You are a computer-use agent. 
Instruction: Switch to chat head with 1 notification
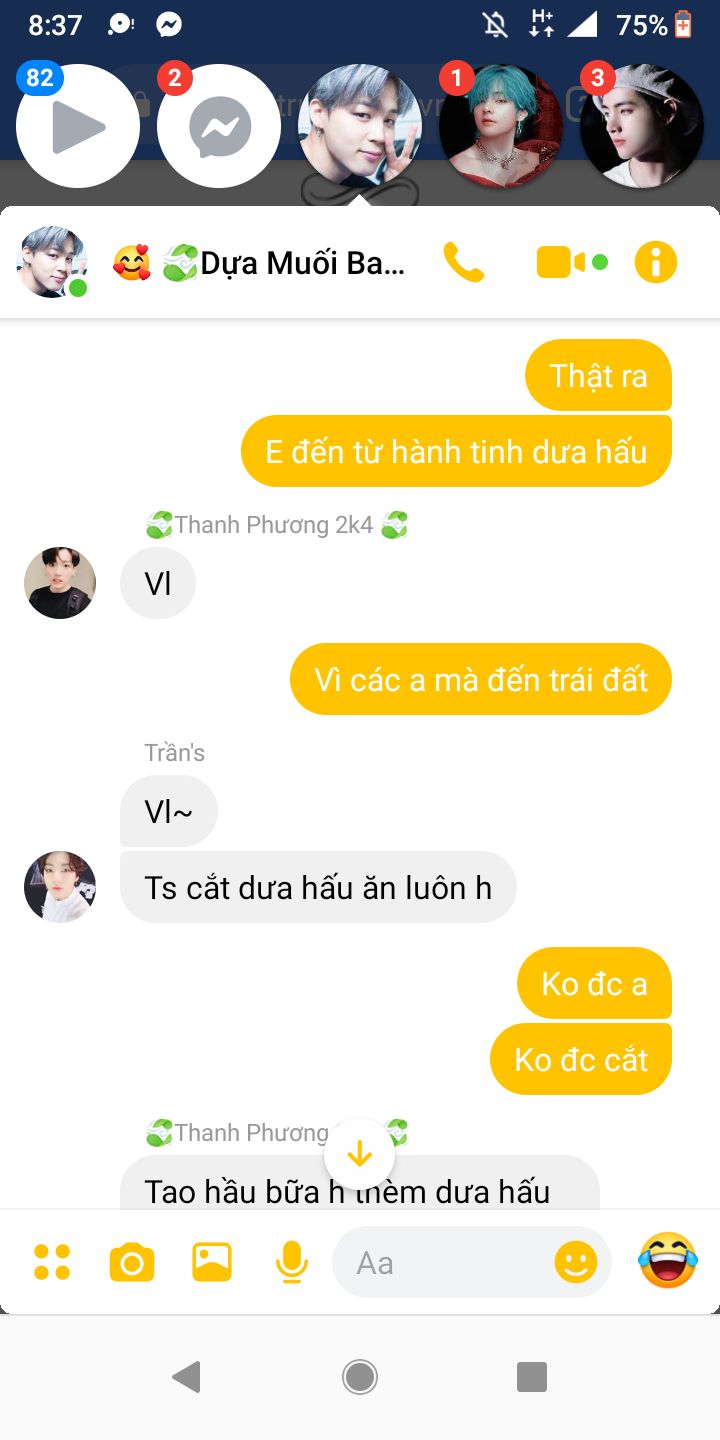click(501, 126)
